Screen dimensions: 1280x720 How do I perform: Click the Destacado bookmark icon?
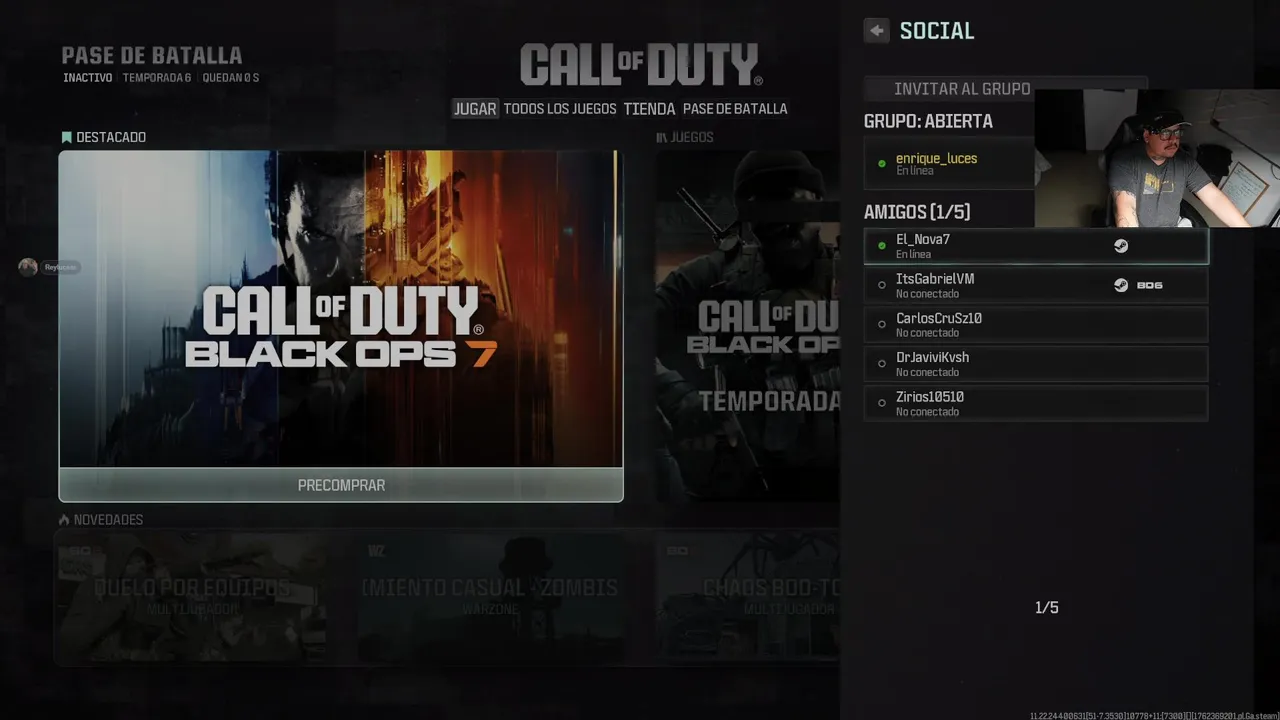(x=67, y=137)
